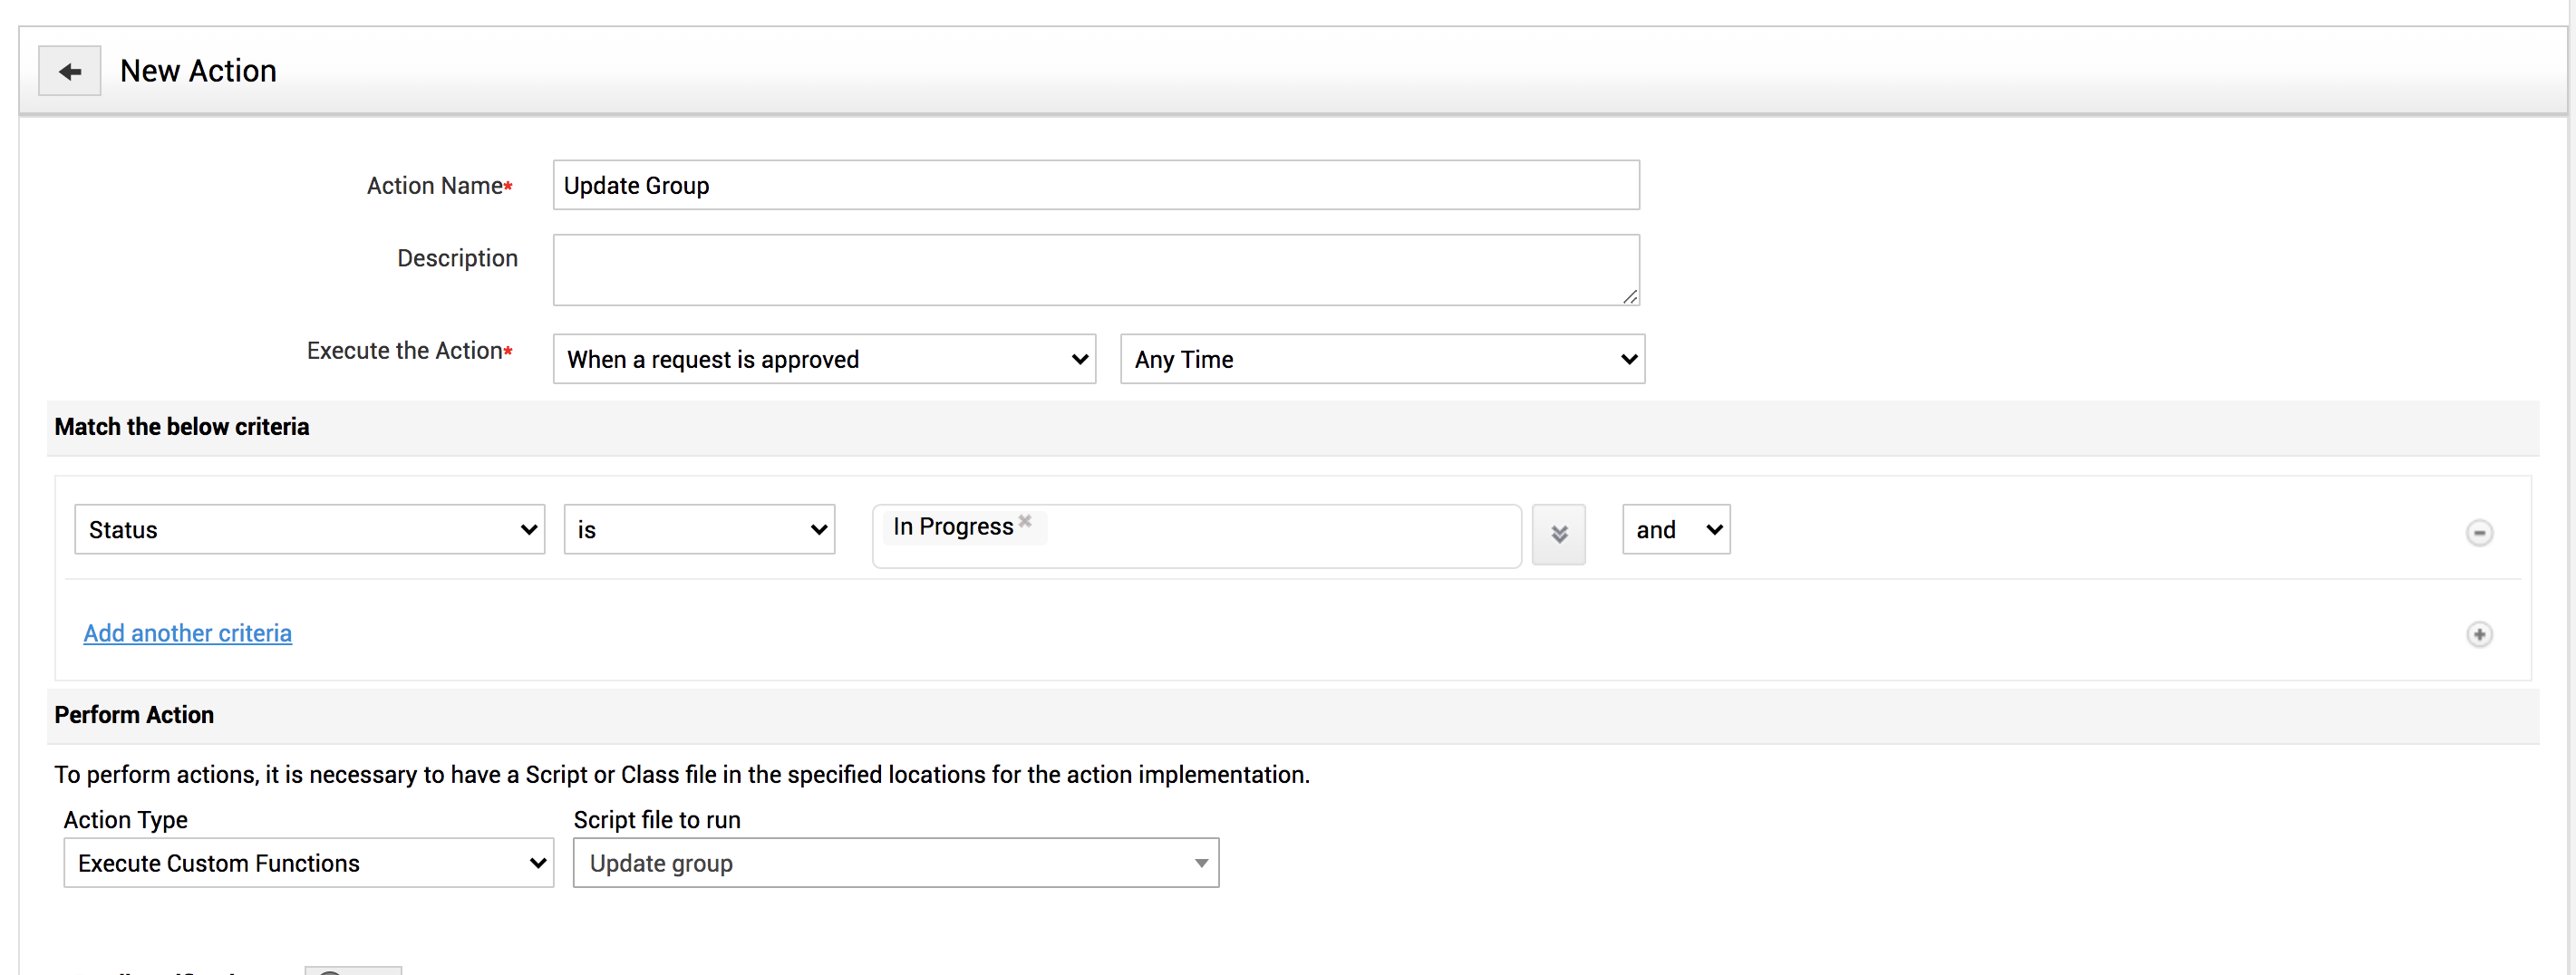Viewport: 2576px width, 975px height.
Task: Click inside the Description text area
Action: pyautogui.click(x=1095, y=269)
